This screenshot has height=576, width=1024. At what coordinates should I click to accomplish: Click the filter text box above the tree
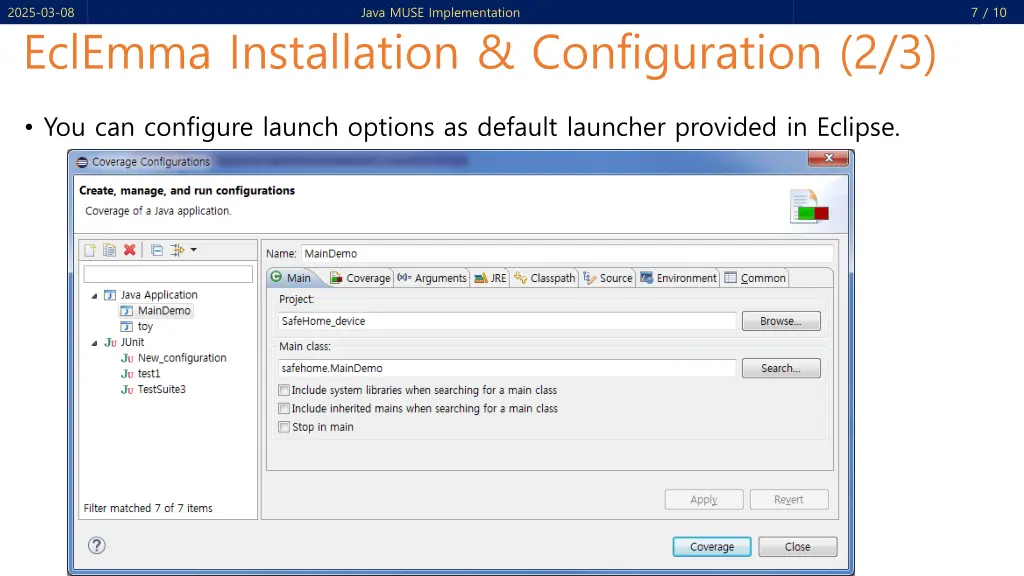(x=168, y=274)
